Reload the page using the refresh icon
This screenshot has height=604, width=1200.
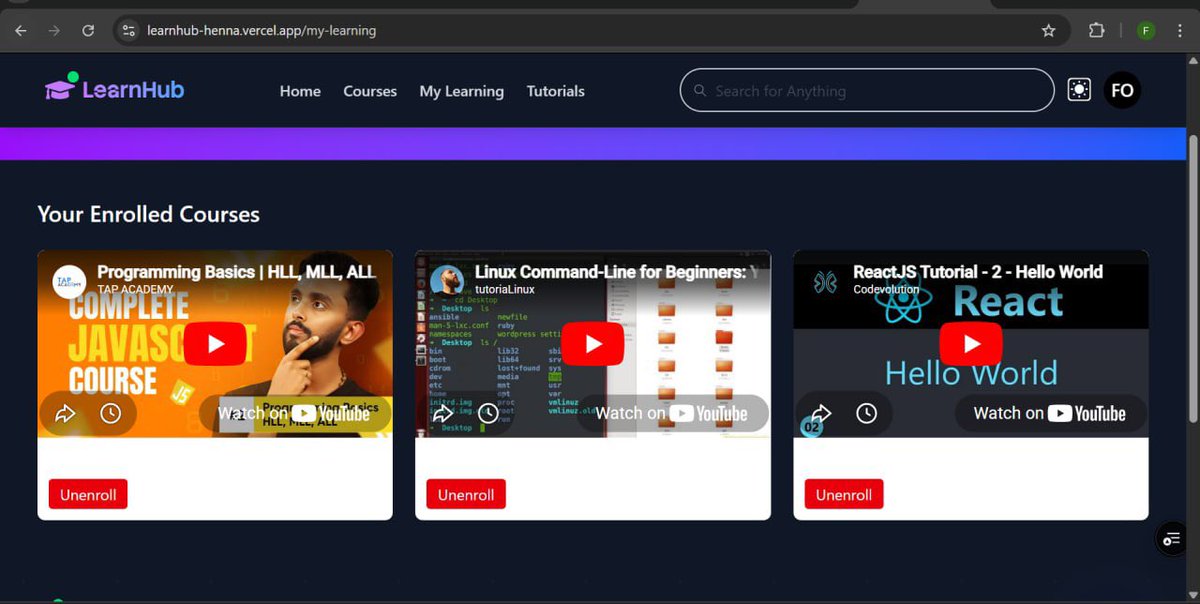88,31
